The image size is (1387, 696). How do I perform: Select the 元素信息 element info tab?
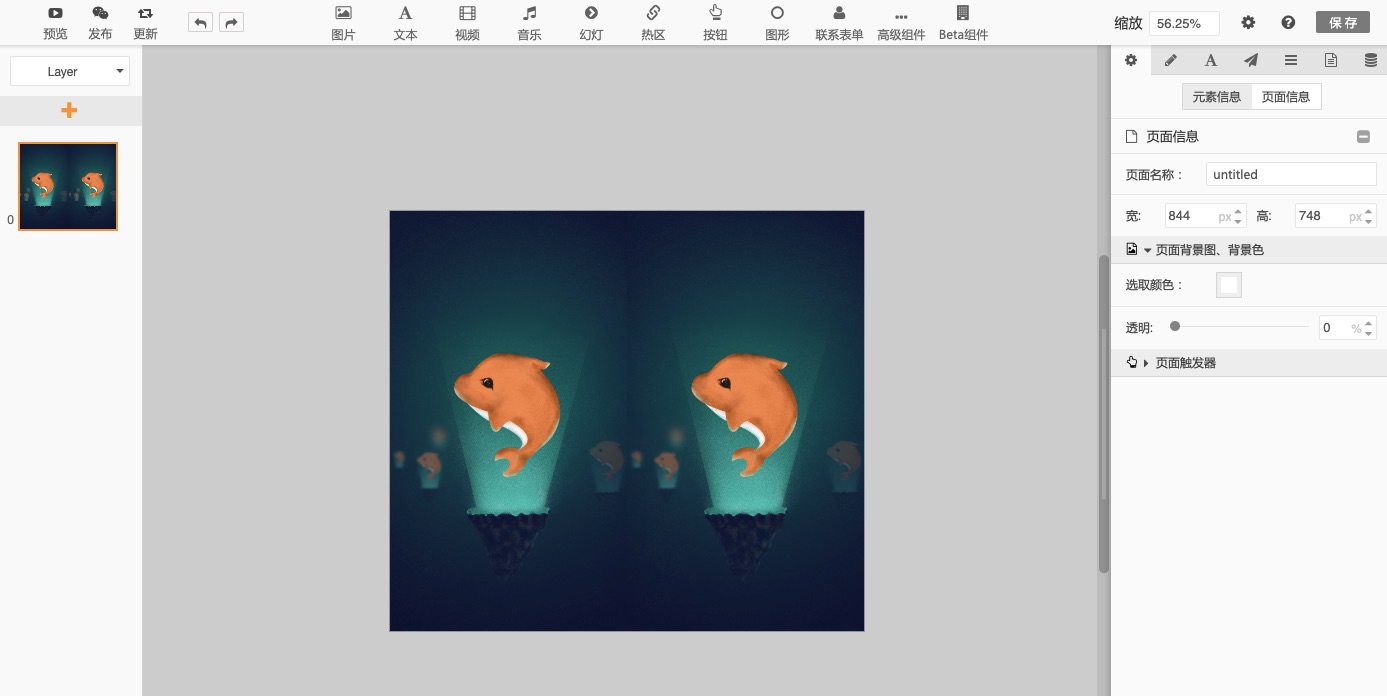click(x=1217, y=97)
